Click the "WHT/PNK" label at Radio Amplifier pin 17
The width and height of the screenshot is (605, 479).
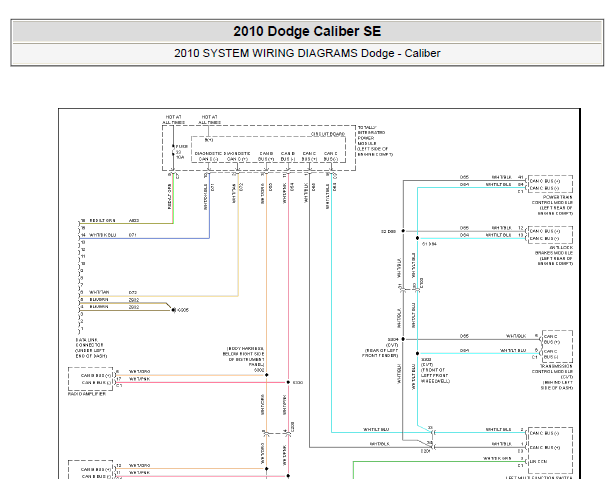[139, 379]
